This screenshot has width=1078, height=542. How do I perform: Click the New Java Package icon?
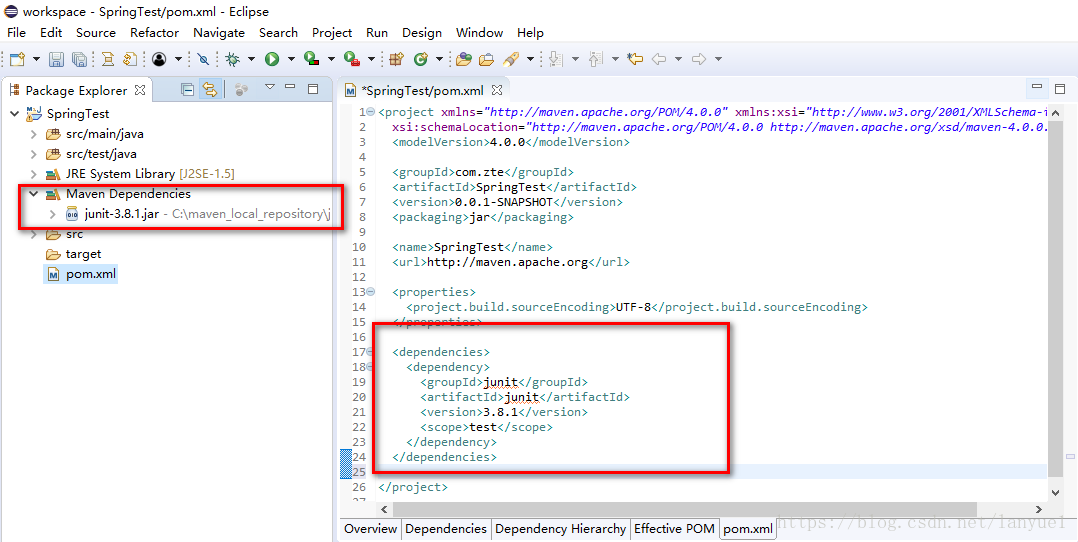point(396,59)
